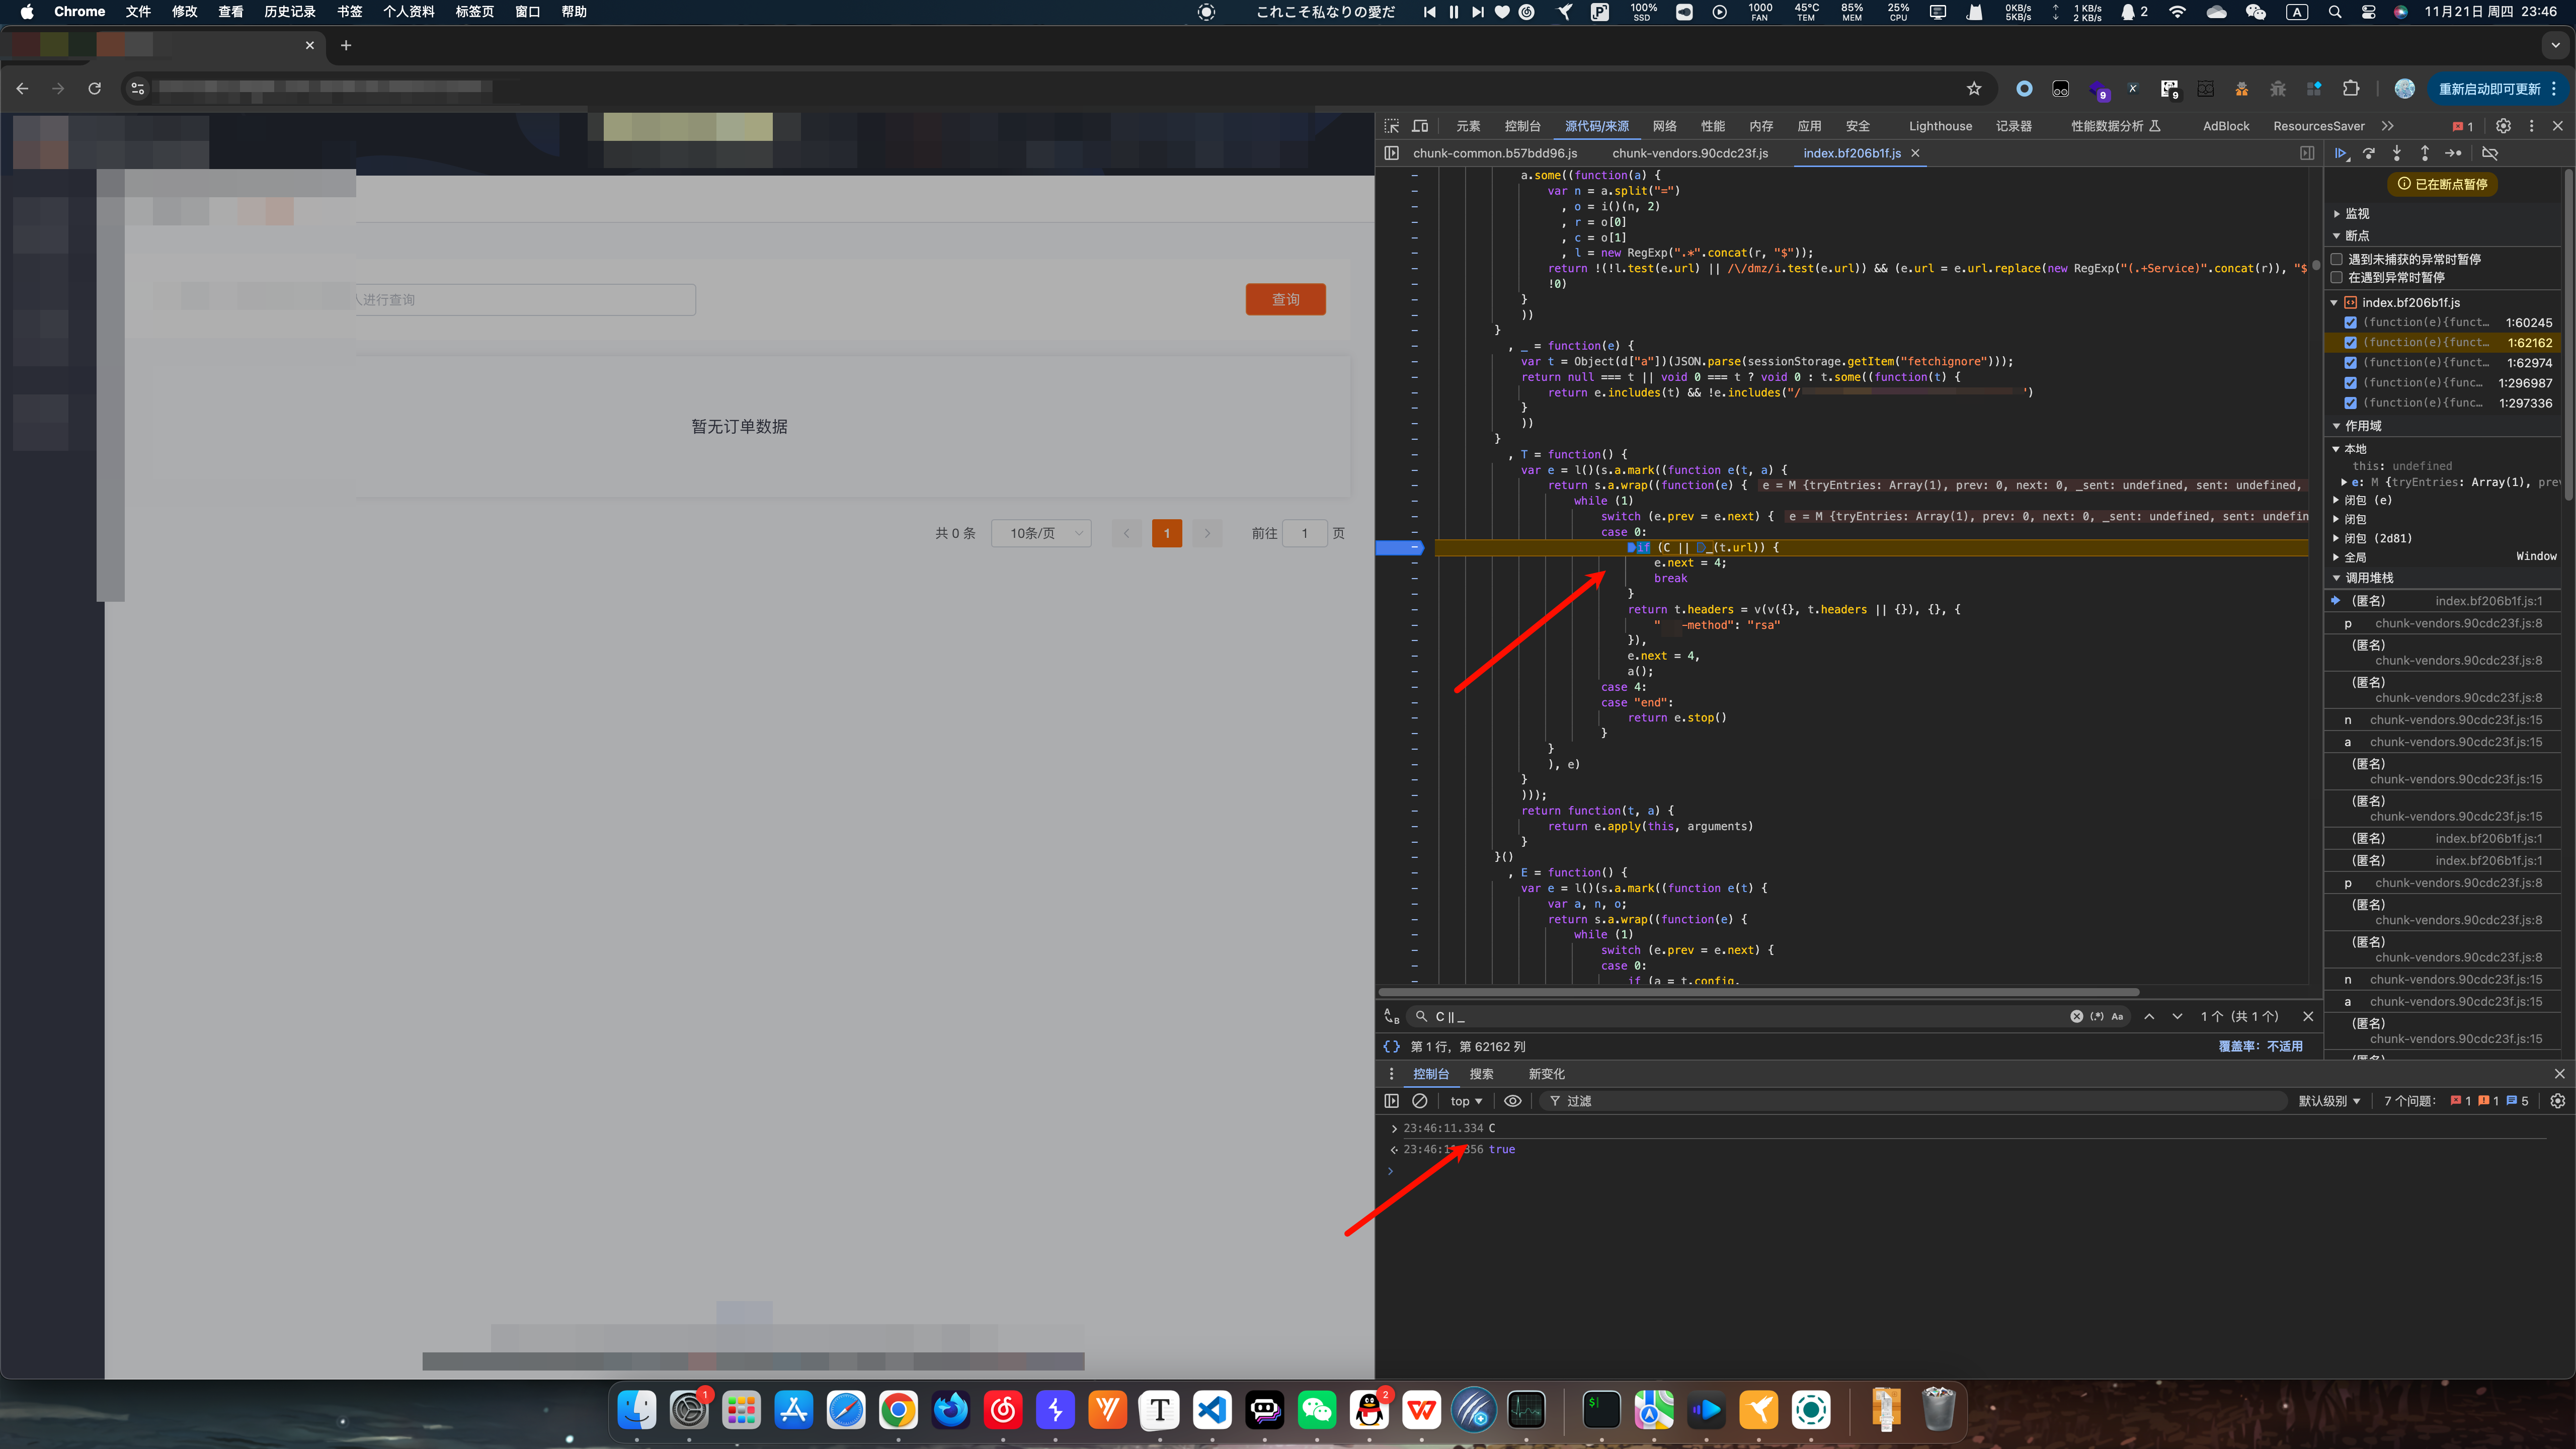
Task: Open DevTools settings gear
Action: click(2503, 126)
